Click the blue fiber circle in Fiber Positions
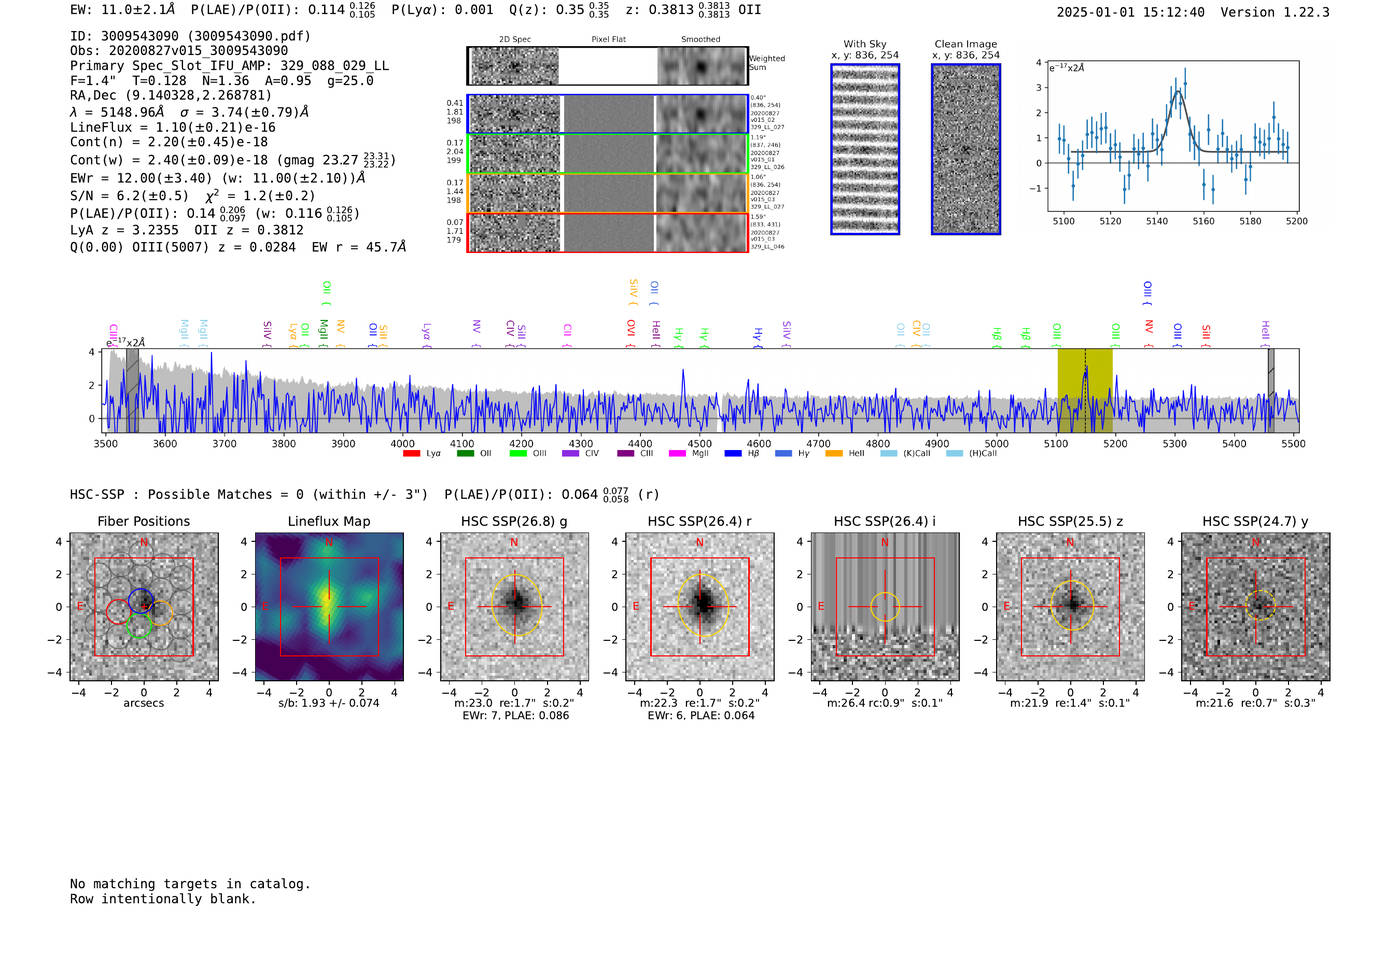This screenshot has height=953, width=1400. [140, 601]
